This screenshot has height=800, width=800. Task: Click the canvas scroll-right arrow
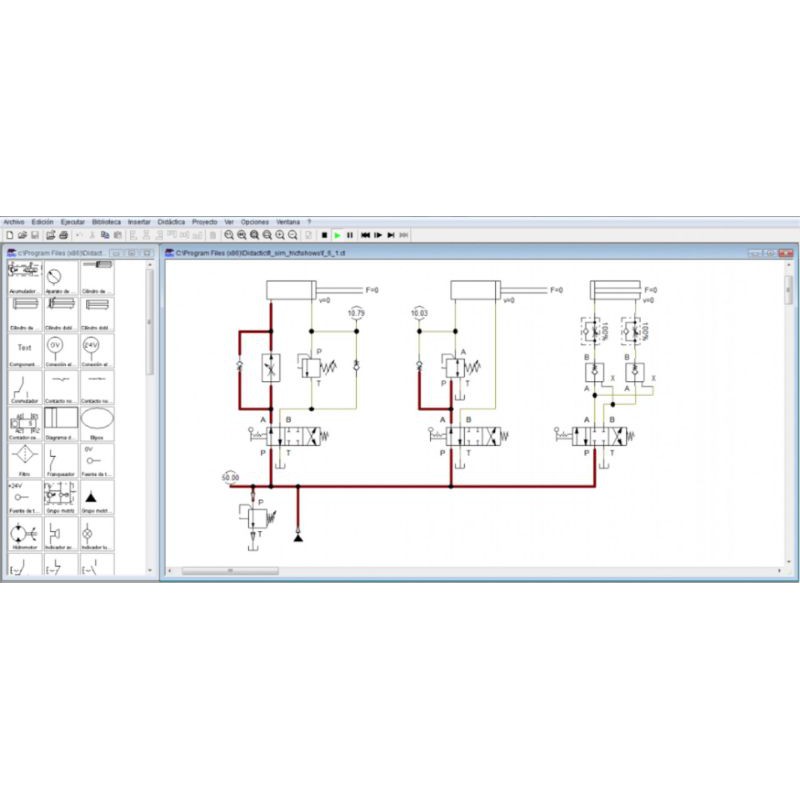tap(780, 571)
